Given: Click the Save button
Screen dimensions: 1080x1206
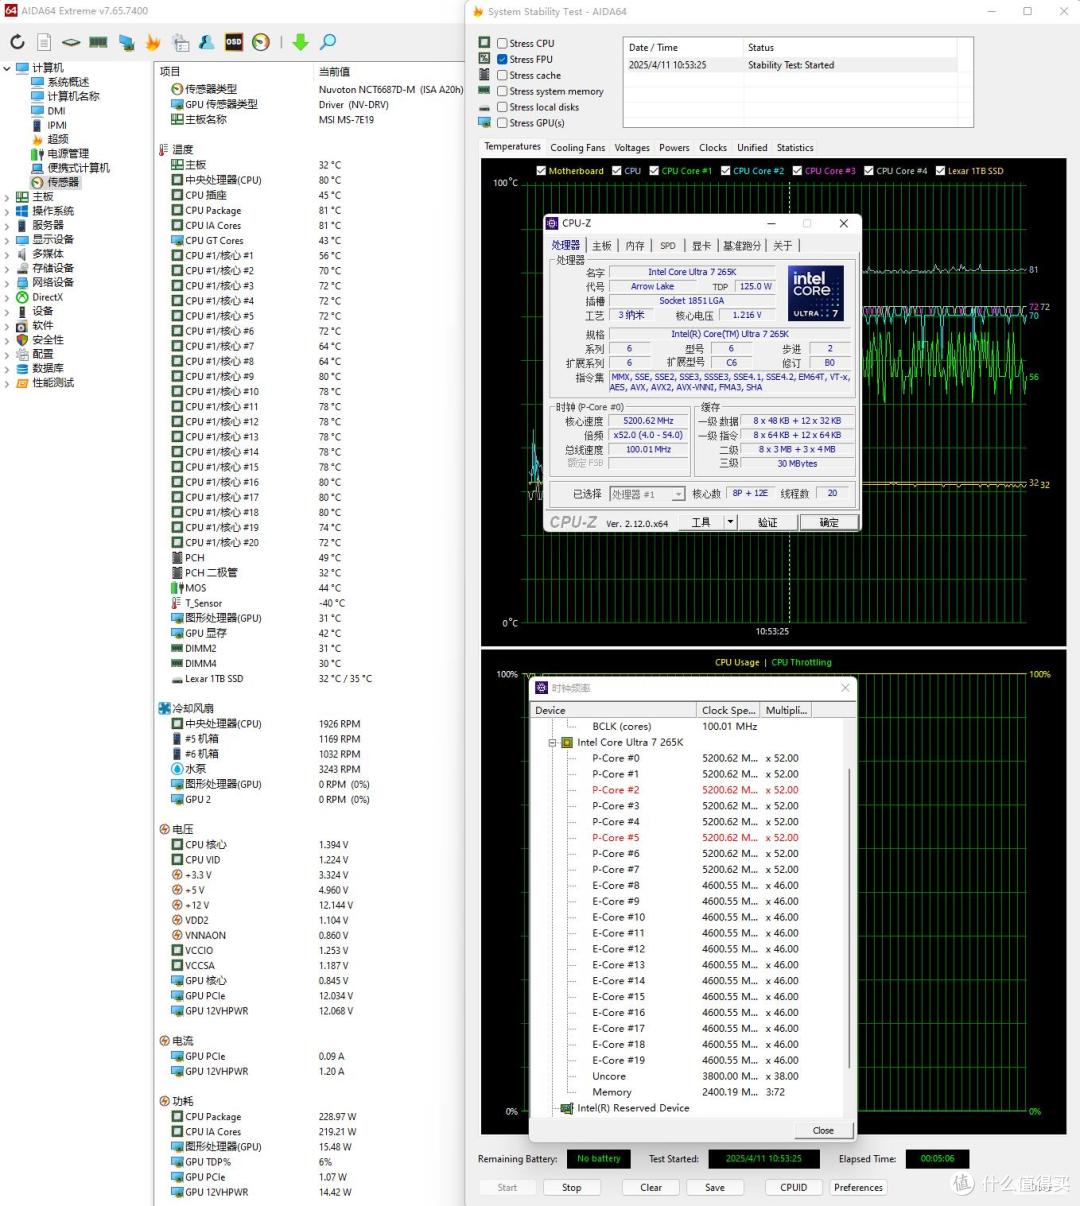Looking at the screenshot, I should (x=715, y=1187).
